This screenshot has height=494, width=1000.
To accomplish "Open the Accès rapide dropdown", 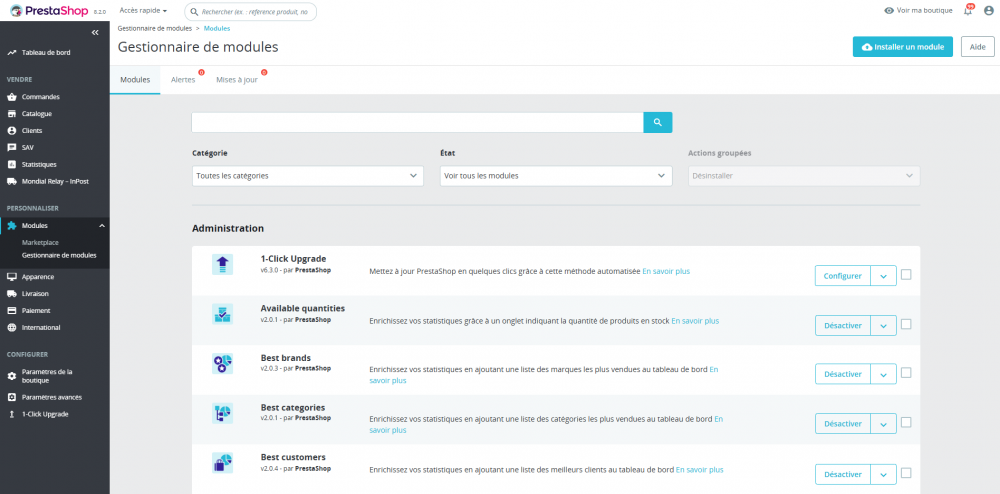I will [143, 11].
